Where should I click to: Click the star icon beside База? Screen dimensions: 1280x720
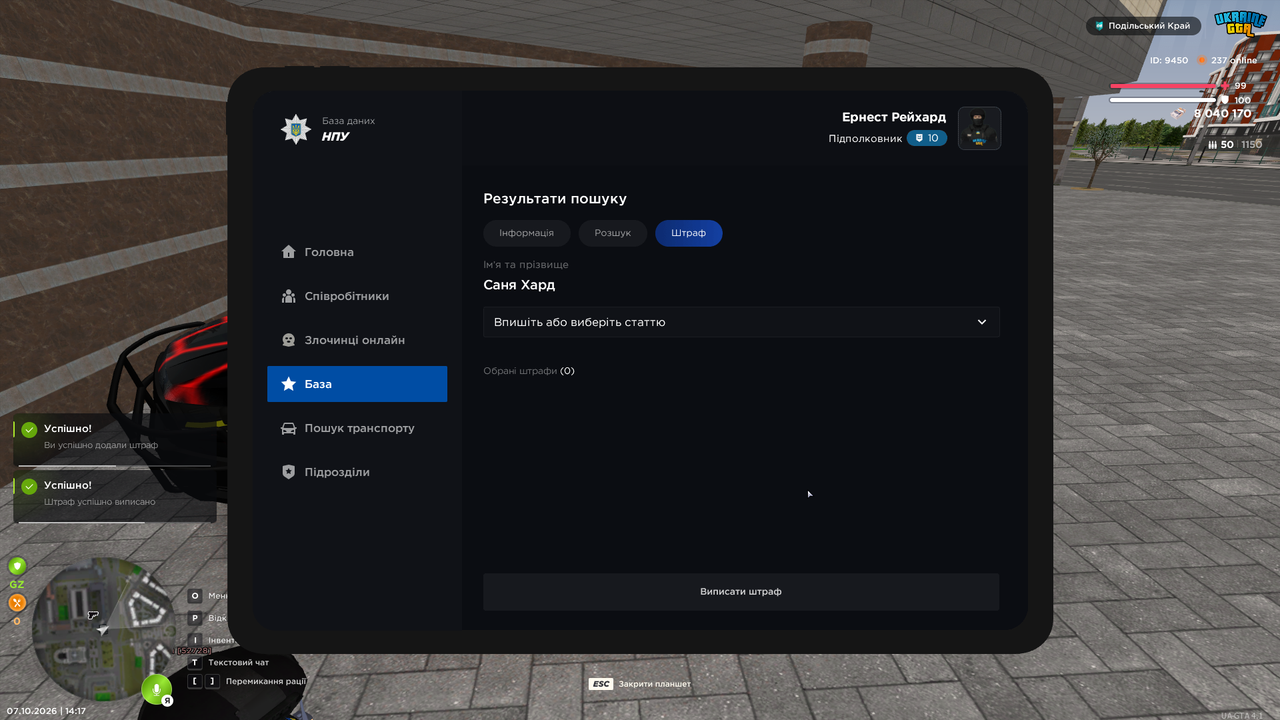[x=289, y=384]
